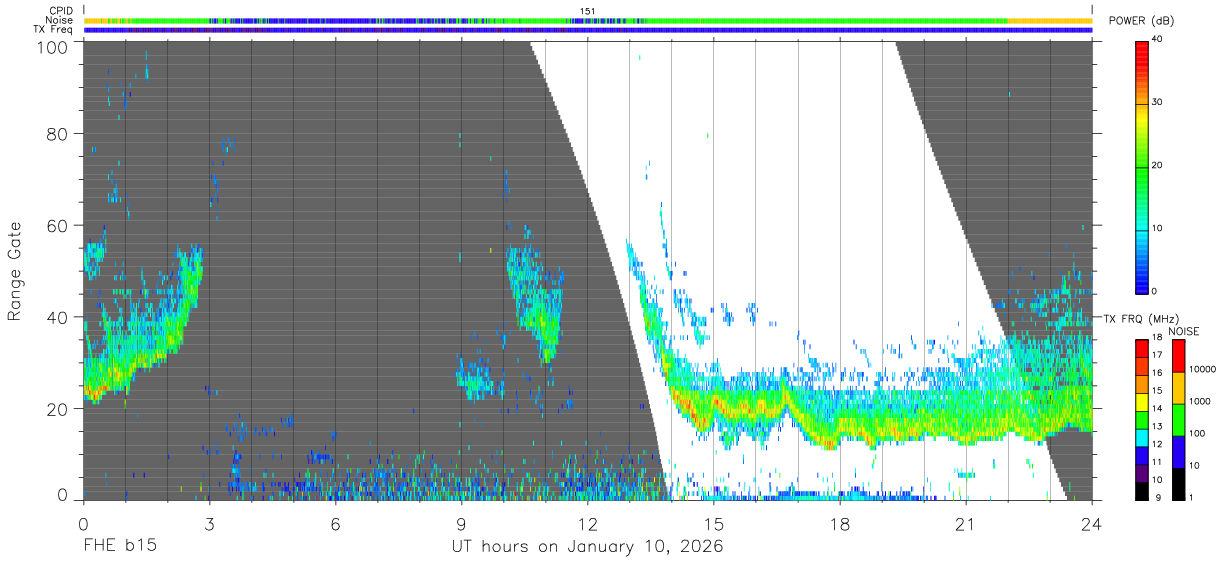Click the 30 tick on power scale
This screenshot has height=567, width=1228.
click(x=1158, y=103)
